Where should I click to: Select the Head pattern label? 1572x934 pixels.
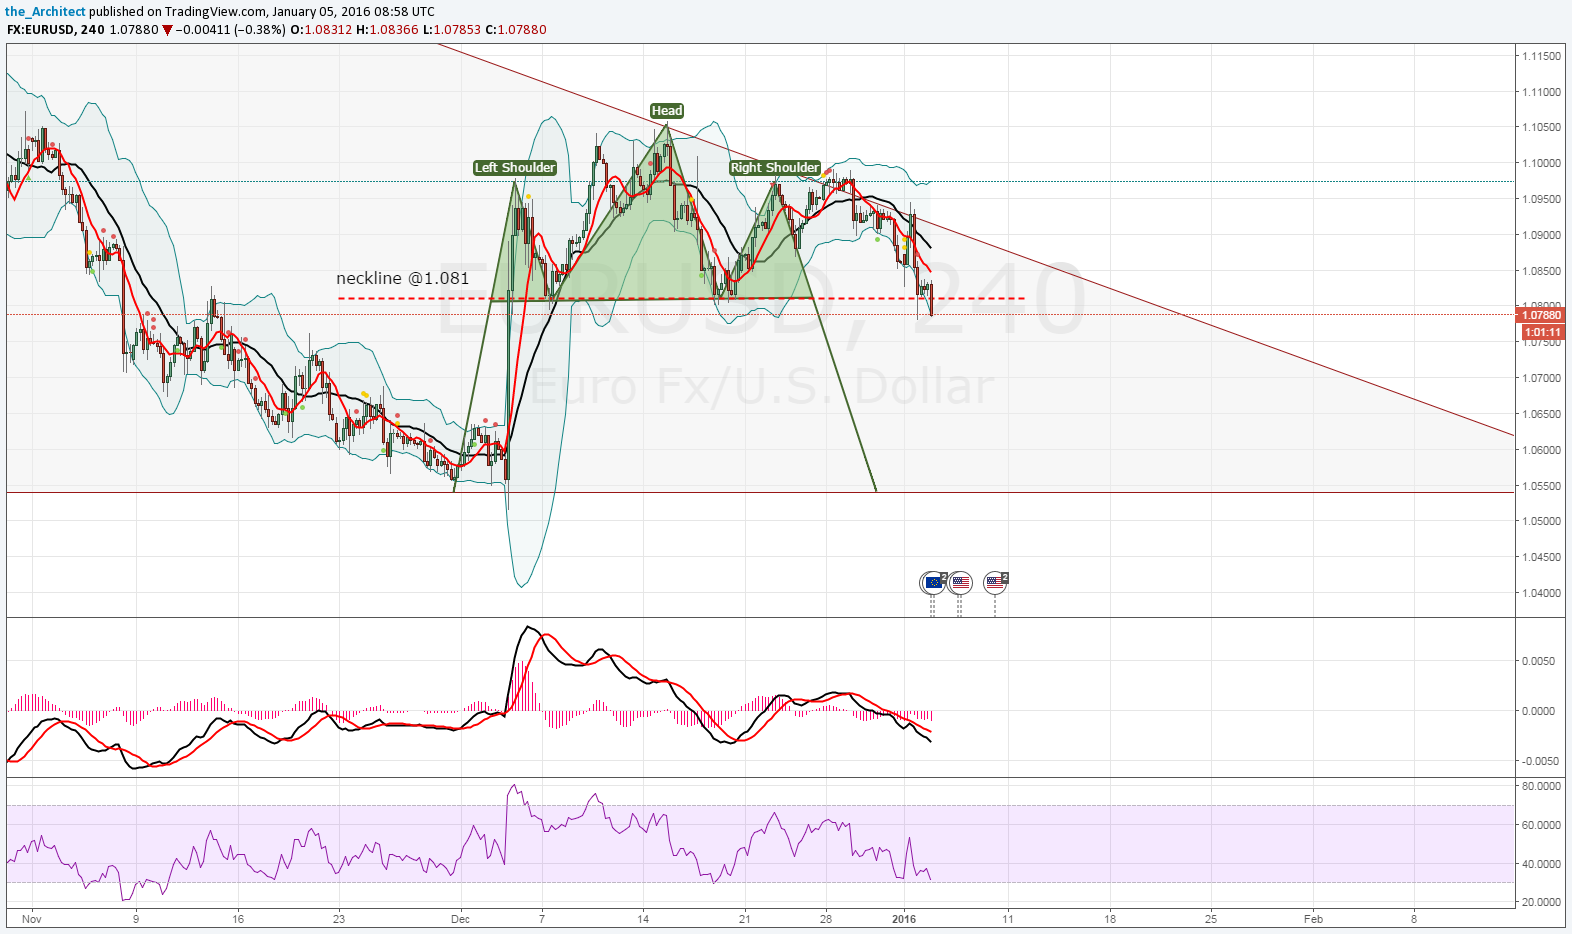tap(667, 111)
